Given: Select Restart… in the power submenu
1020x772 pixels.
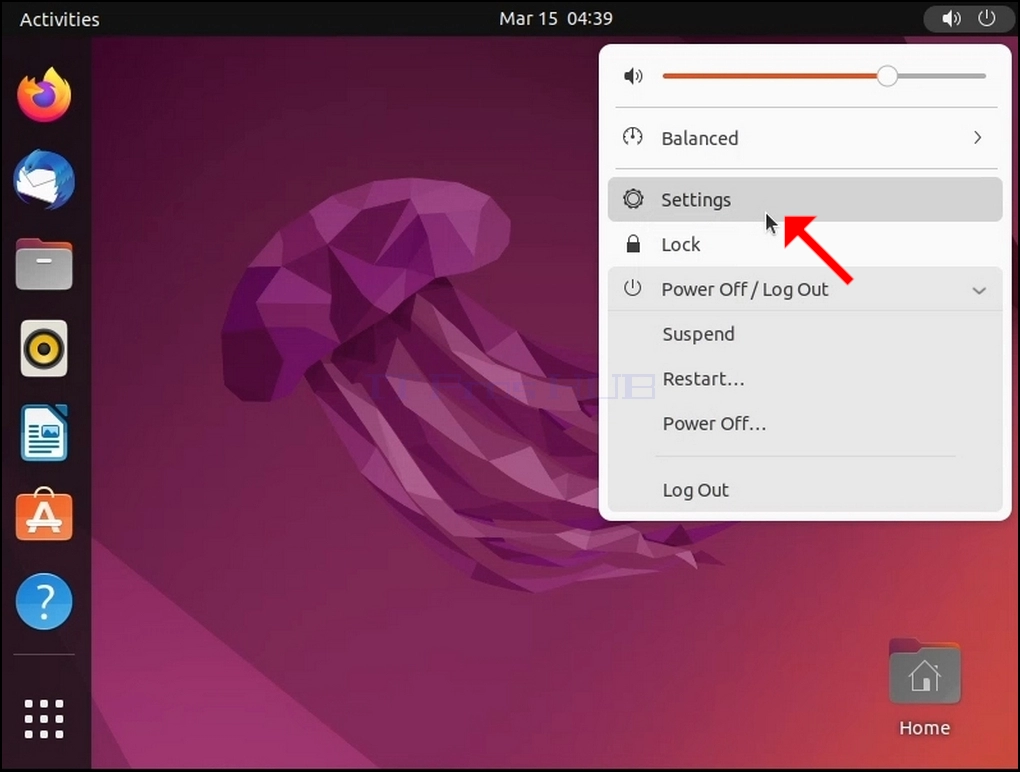Looking at the screenshot, I should 805,379.
